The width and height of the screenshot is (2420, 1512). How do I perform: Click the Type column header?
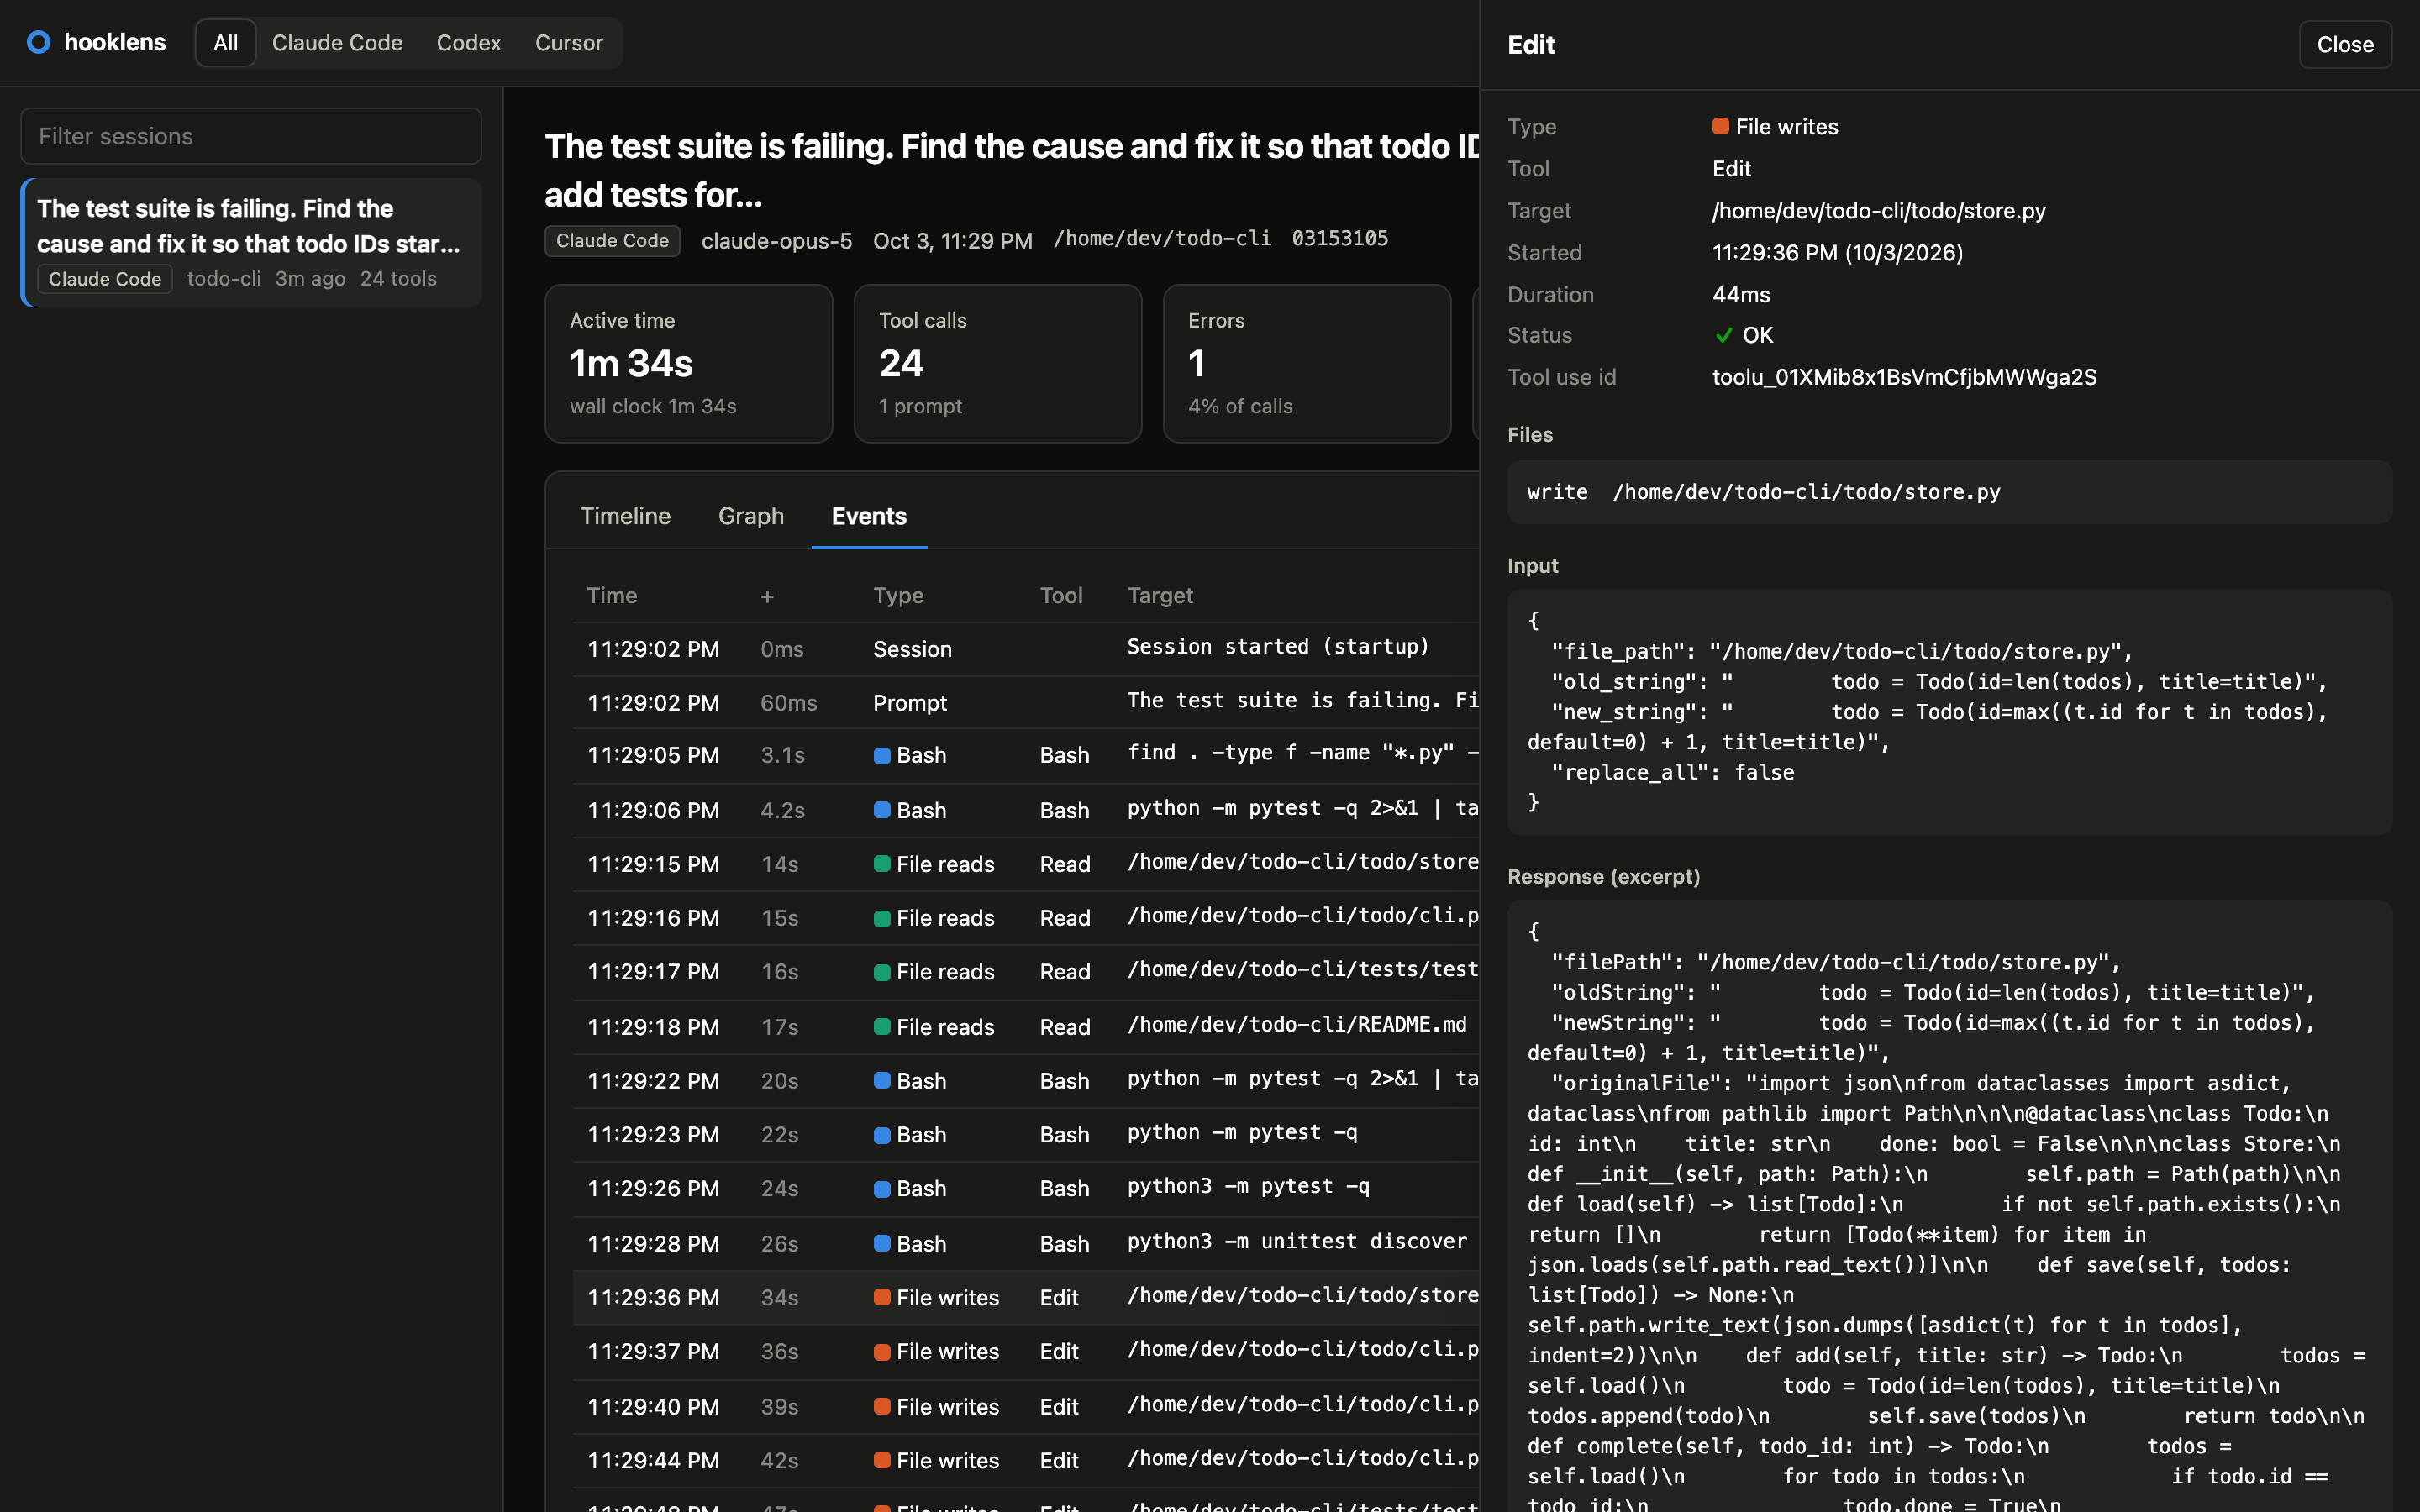(x=898, y=595)
